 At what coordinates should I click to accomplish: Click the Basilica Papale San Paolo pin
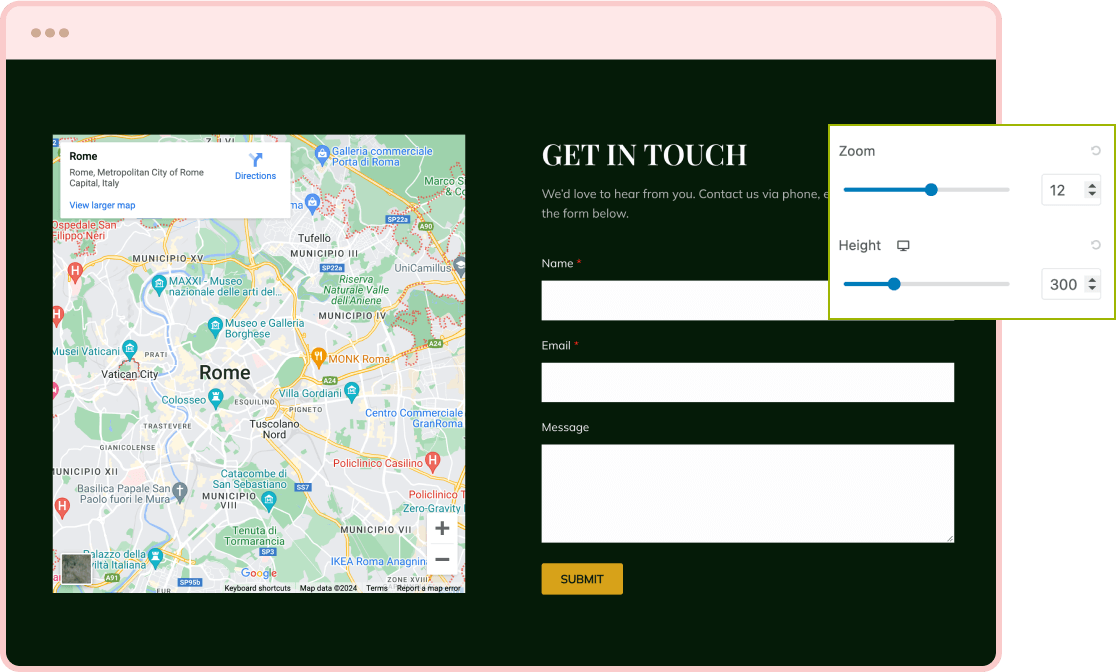(180, 490)
